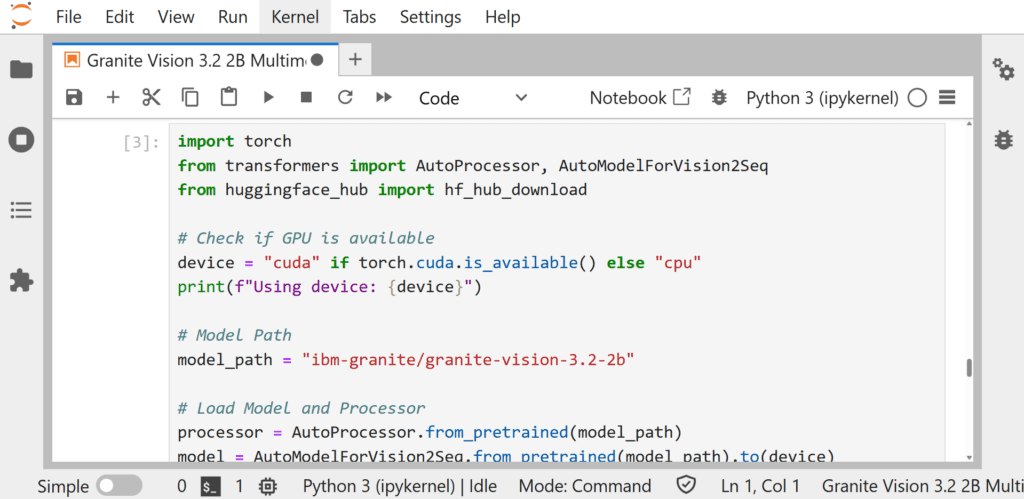Open notebook in the Notebook interface
This screenshot has width=1024, height=499.
coord(640,98)
